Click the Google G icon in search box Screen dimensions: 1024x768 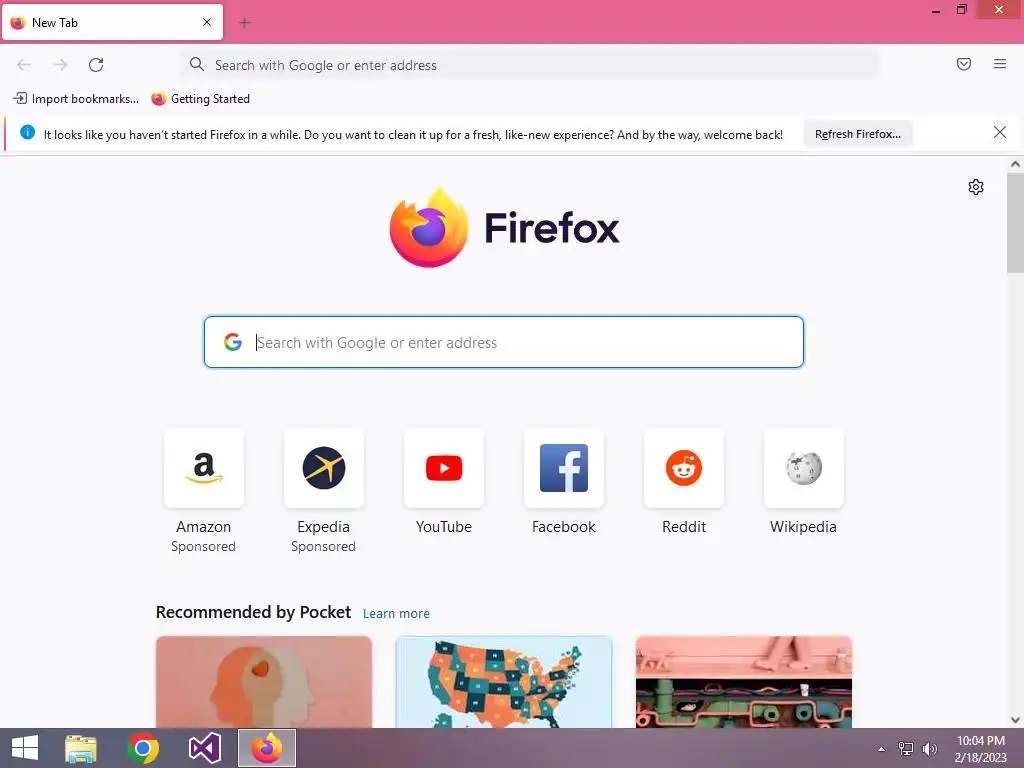(x=233, y=342)
